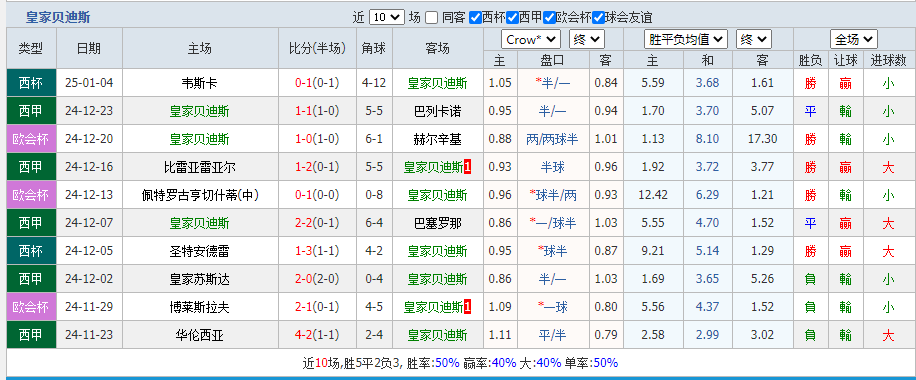The image size is (916, 380).
Task: Click the 两/两球半 handicap cell
Action: click(x=553, y=139)
